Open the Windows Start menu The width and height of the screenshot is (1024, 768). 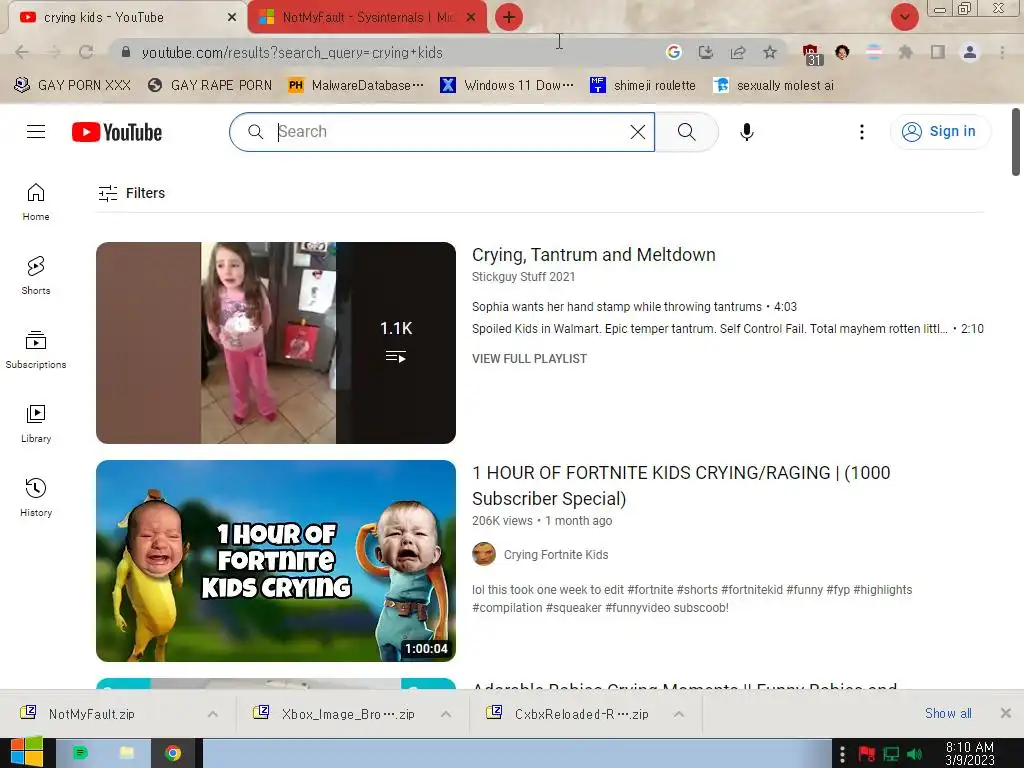tap(27, 752)
